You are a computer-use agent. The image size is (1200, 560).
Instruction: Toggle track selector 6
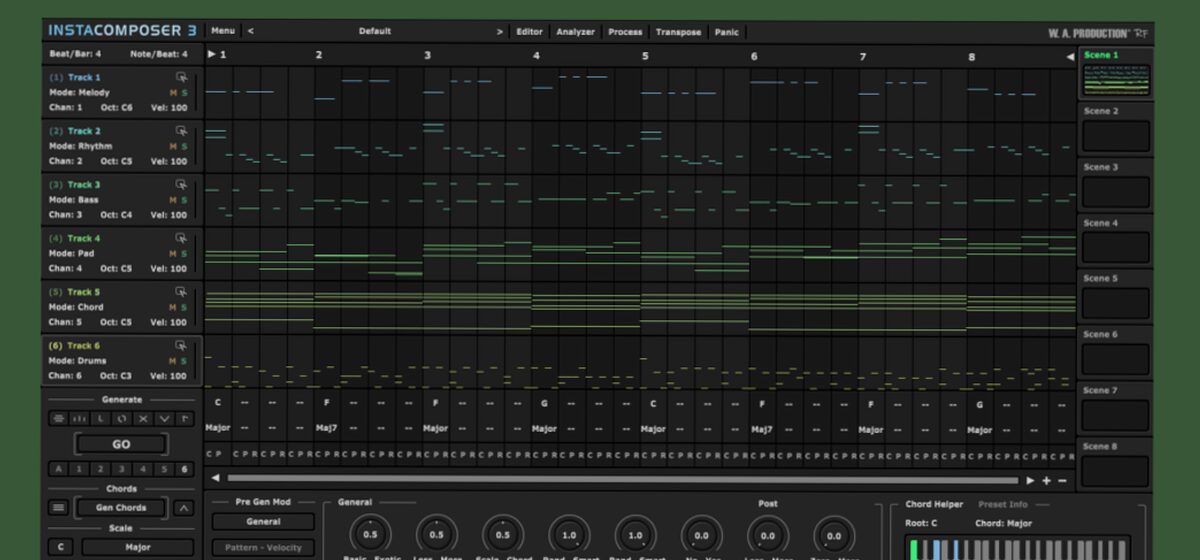(184, 469)
